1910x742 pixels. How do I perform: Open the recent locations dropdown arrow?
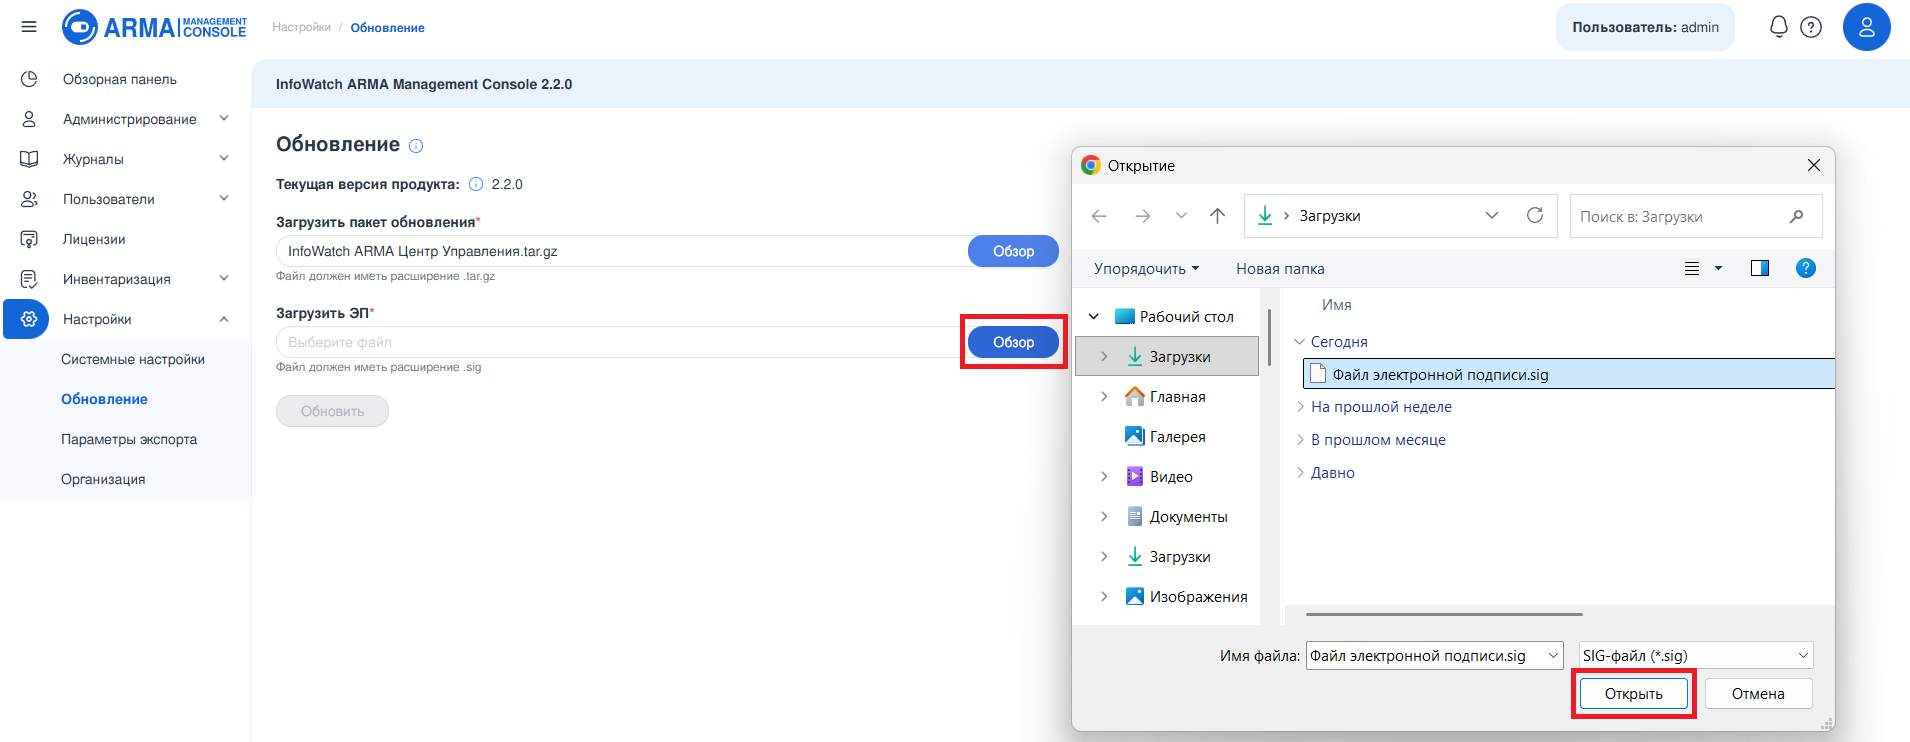(1181, 216)
